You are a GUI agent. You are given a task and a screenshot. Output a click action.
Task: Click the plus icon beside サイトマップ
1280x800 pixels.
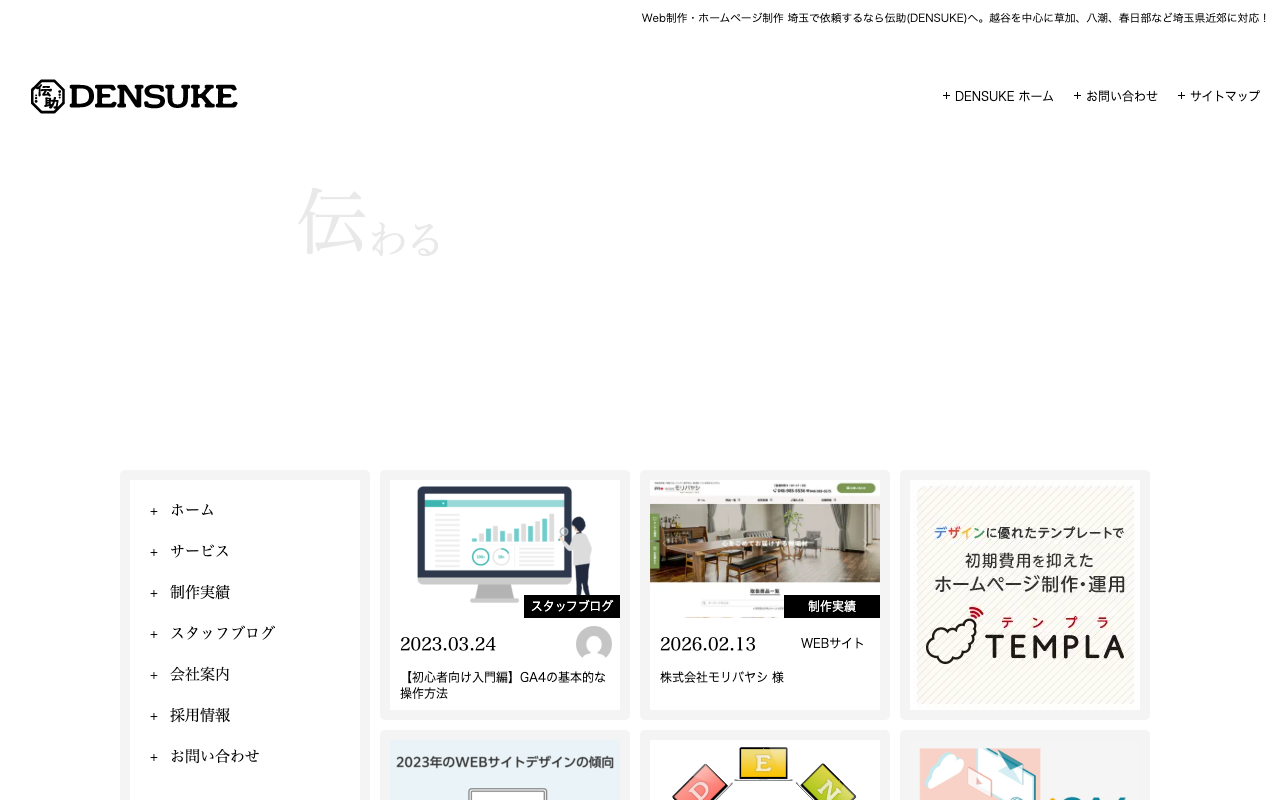pos(1181,96)
